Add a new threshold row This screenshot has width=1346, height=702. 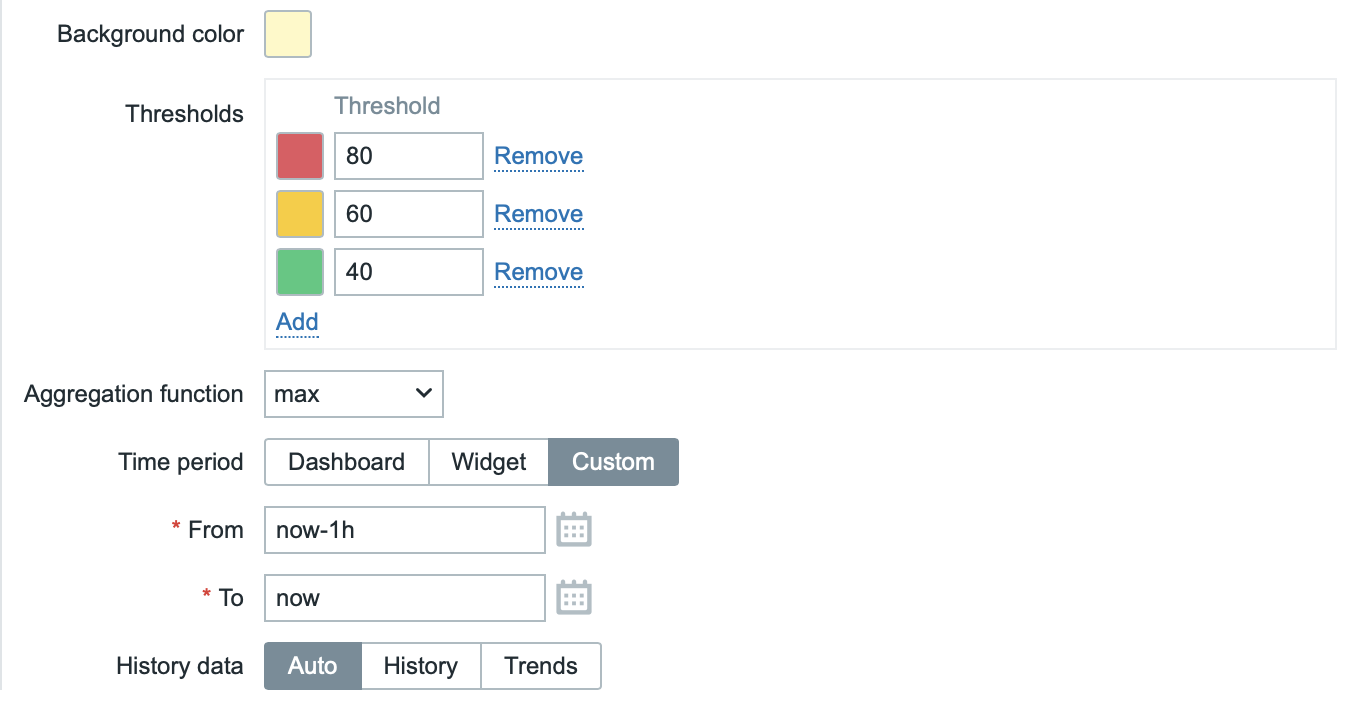[x=297, y=322]
